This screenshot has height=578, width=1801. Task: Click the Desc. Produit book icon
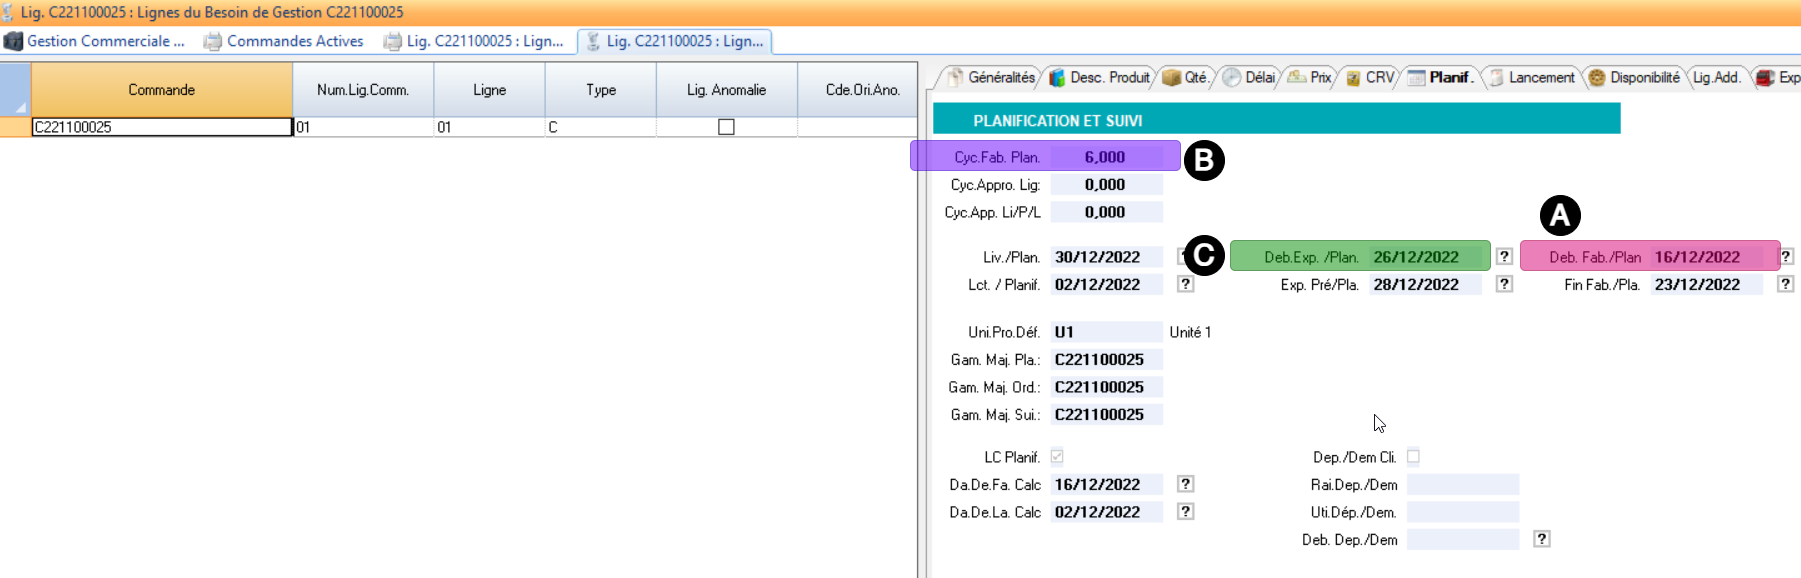1057,78
